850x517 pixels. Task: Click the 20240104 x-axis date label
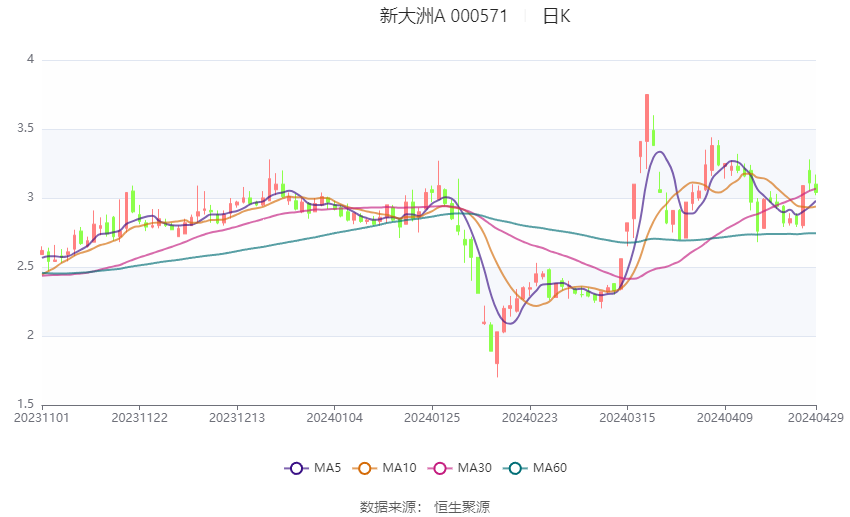[334, 418]
